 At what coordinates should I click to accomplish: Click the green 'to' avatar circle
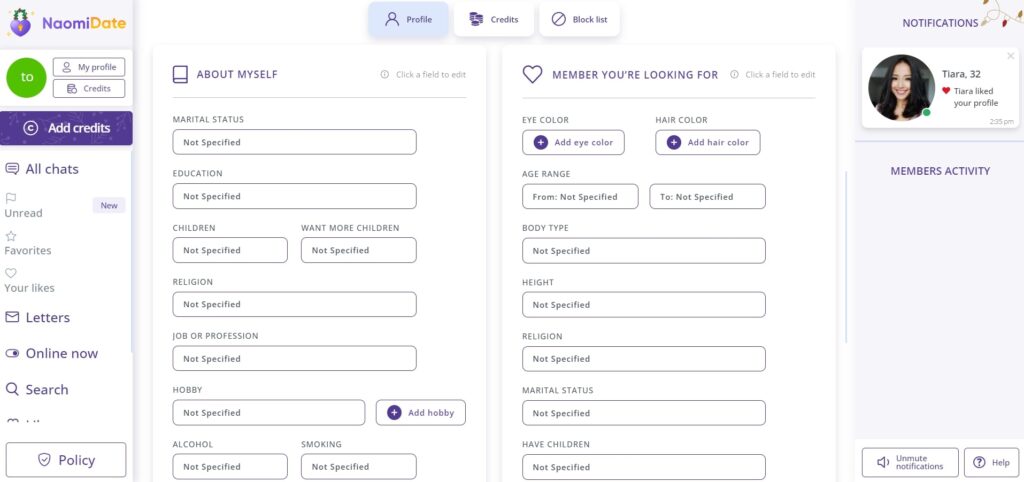pyautogui.click(x=27, y=77)
